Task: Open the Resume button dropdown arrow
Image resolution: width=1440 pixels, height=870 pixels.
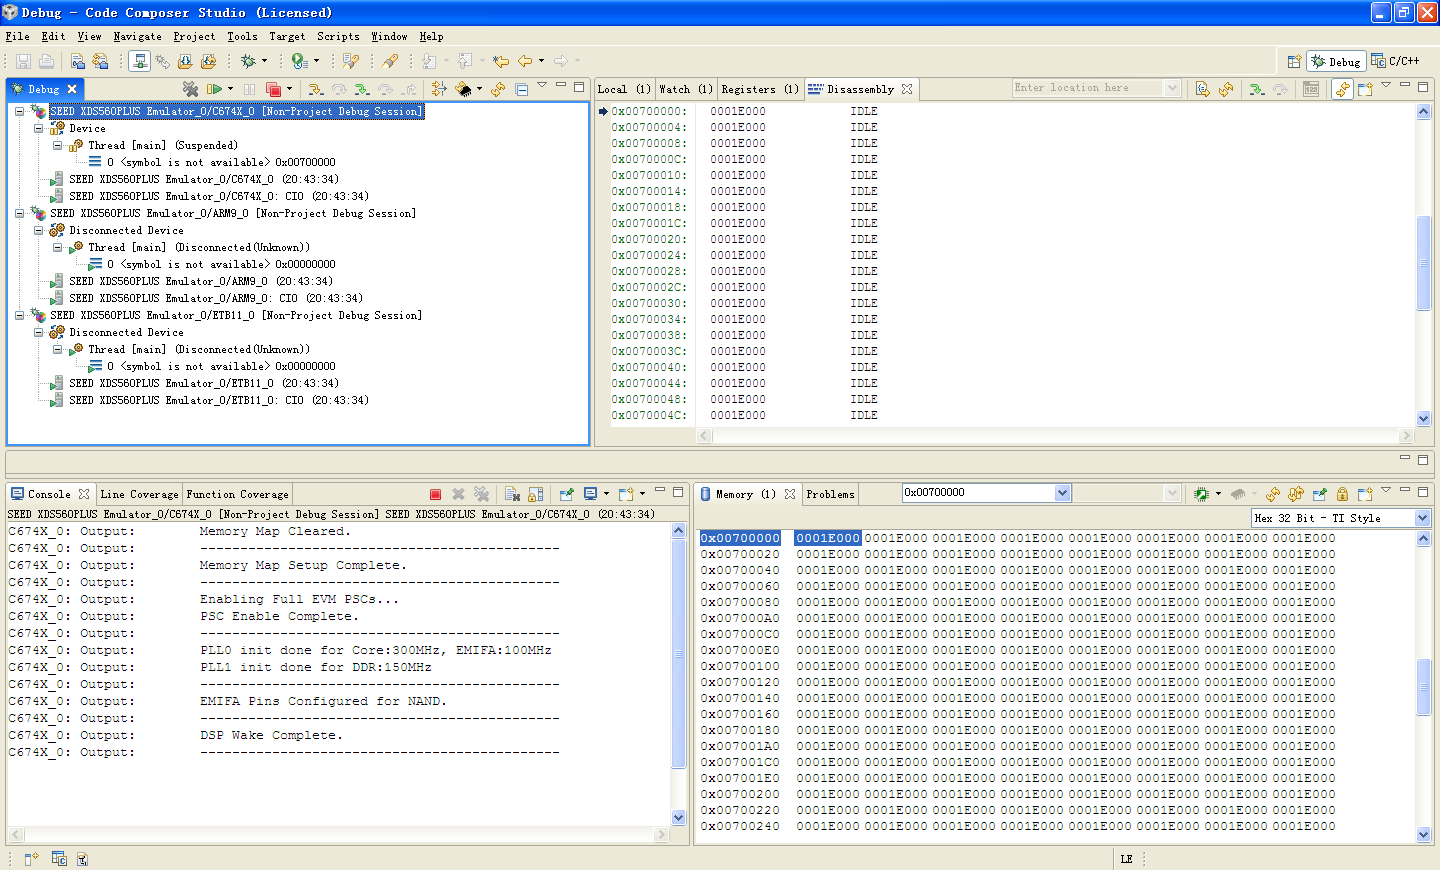Action: [230, 89]
